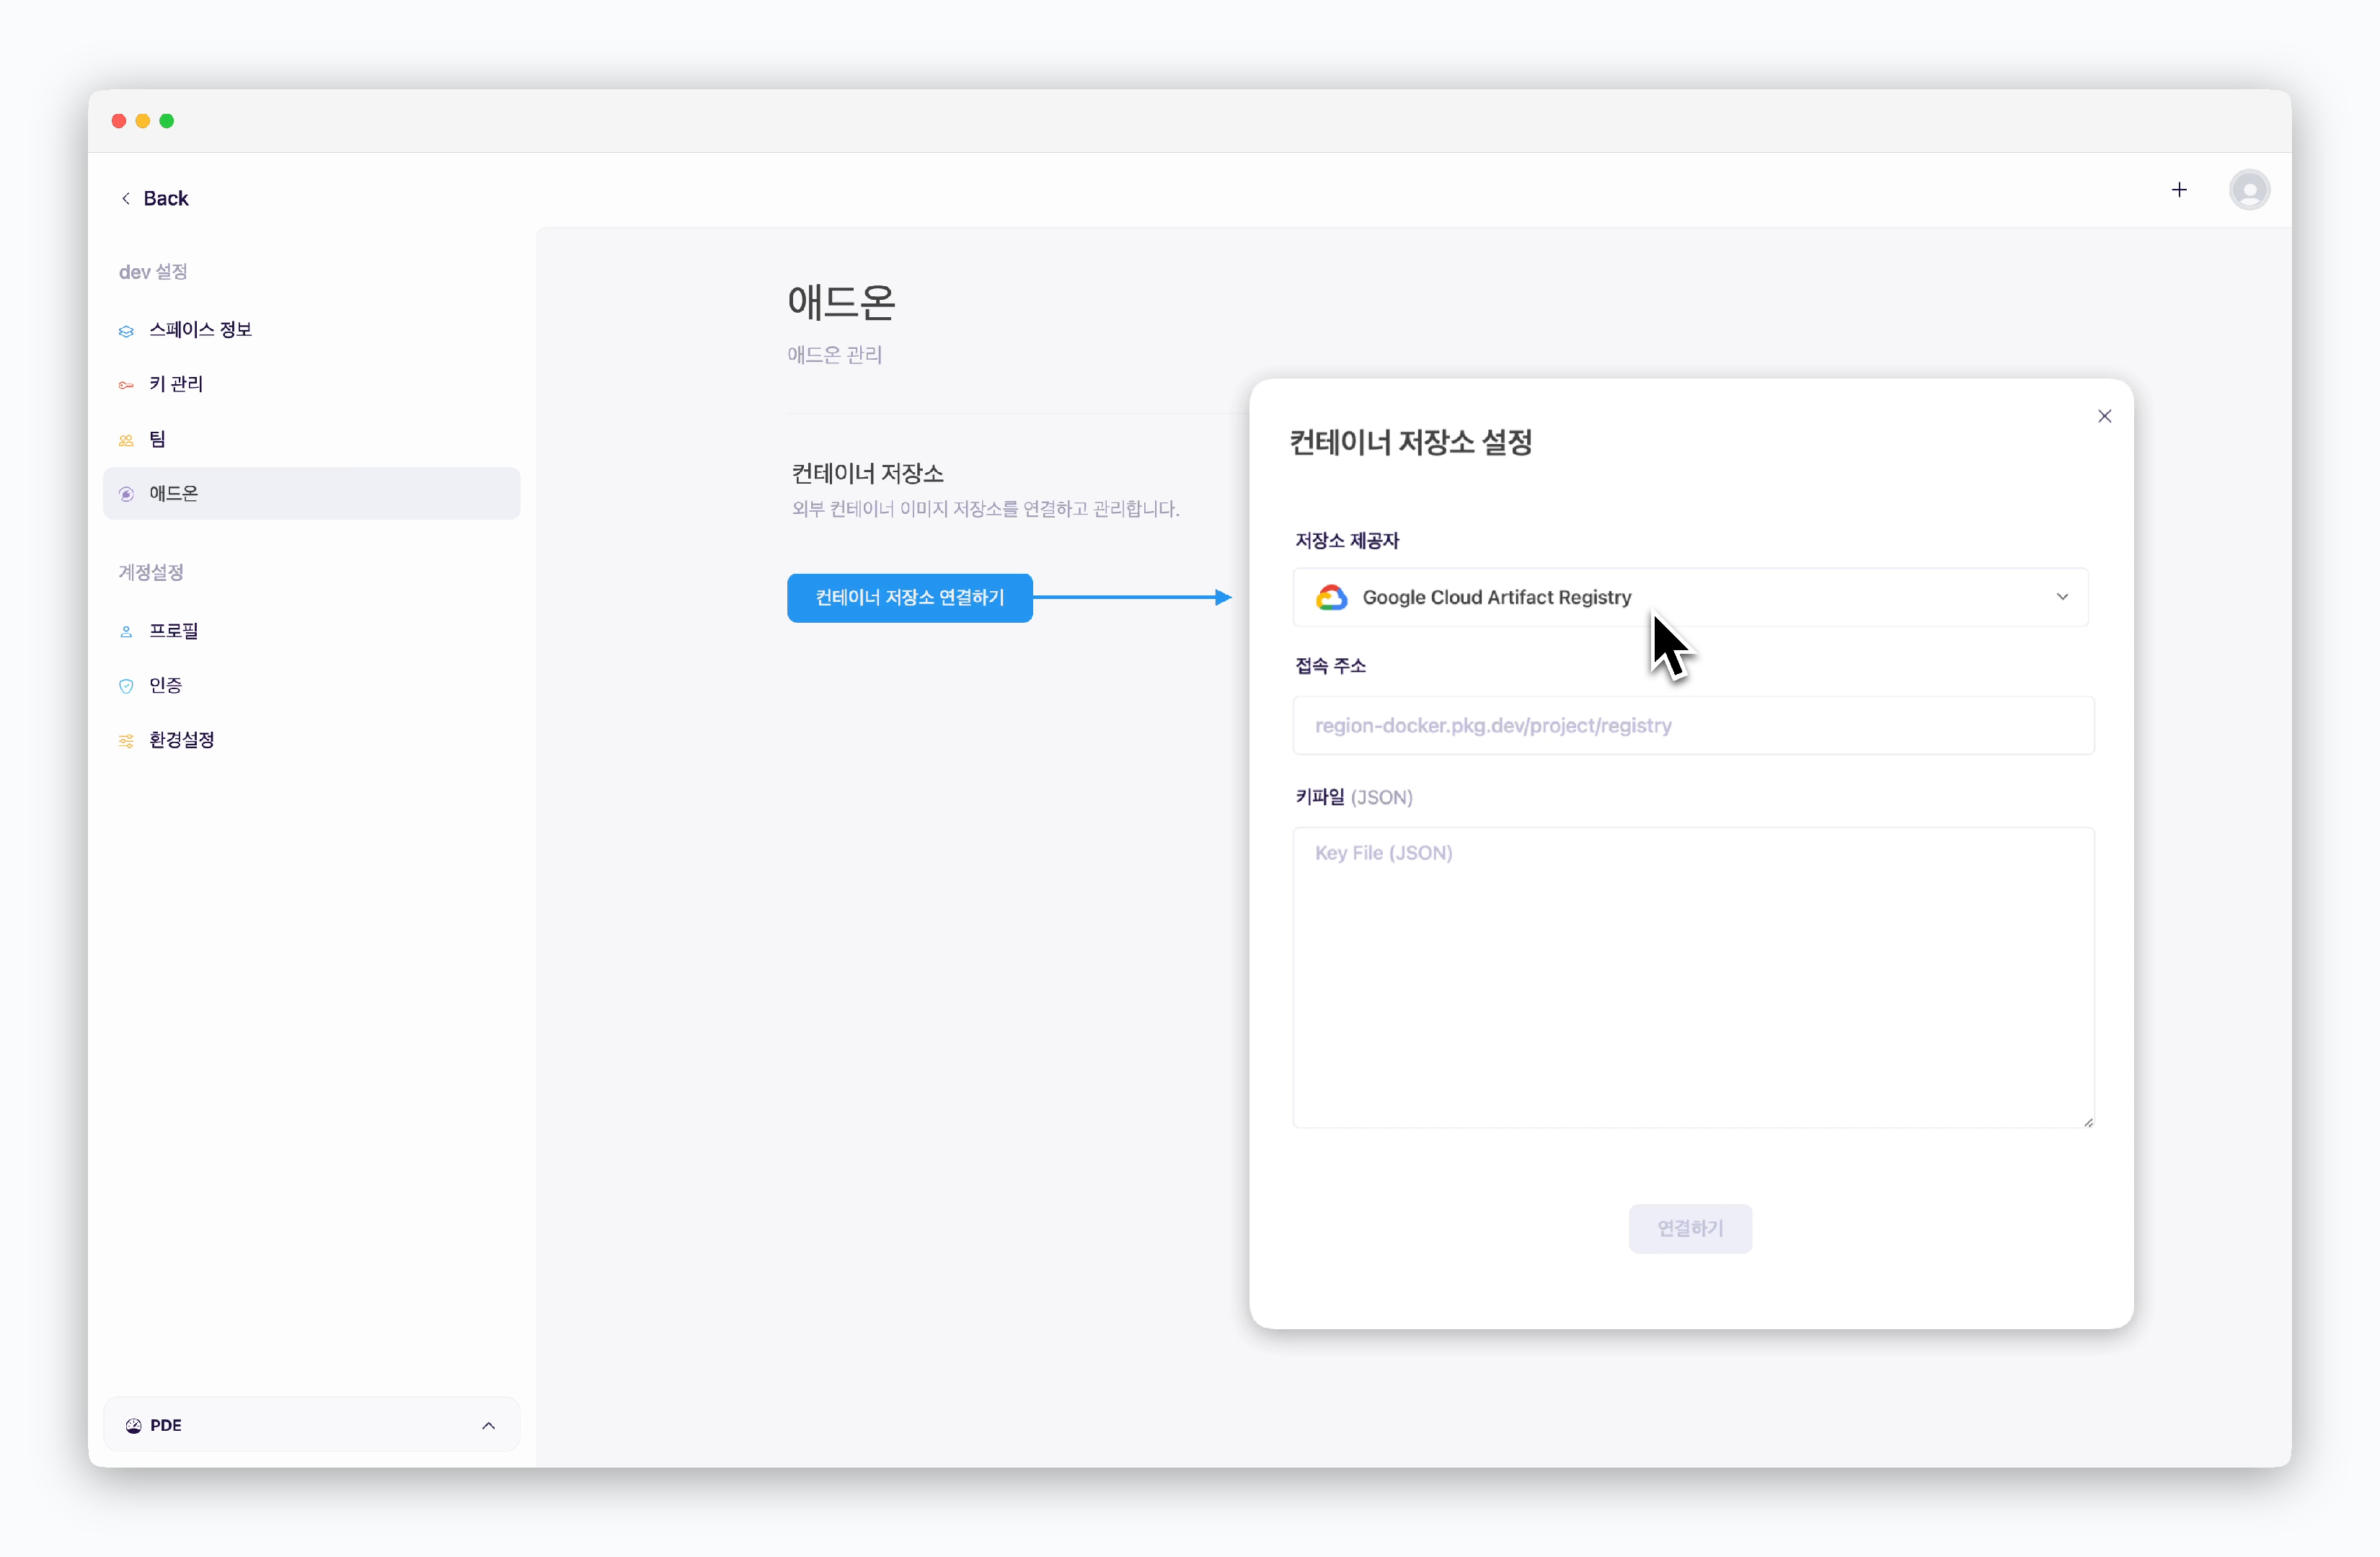
Task: Click the 컨테이너 저장소 section heading
Action: [x=867, y=473]
